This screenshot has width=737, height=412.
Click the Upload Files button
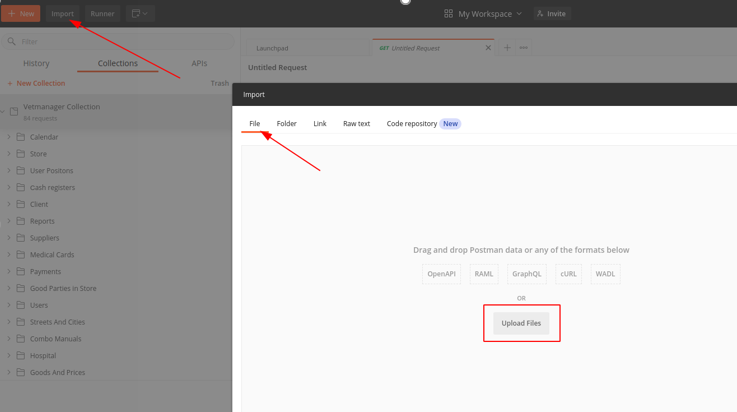click(521, 323)
